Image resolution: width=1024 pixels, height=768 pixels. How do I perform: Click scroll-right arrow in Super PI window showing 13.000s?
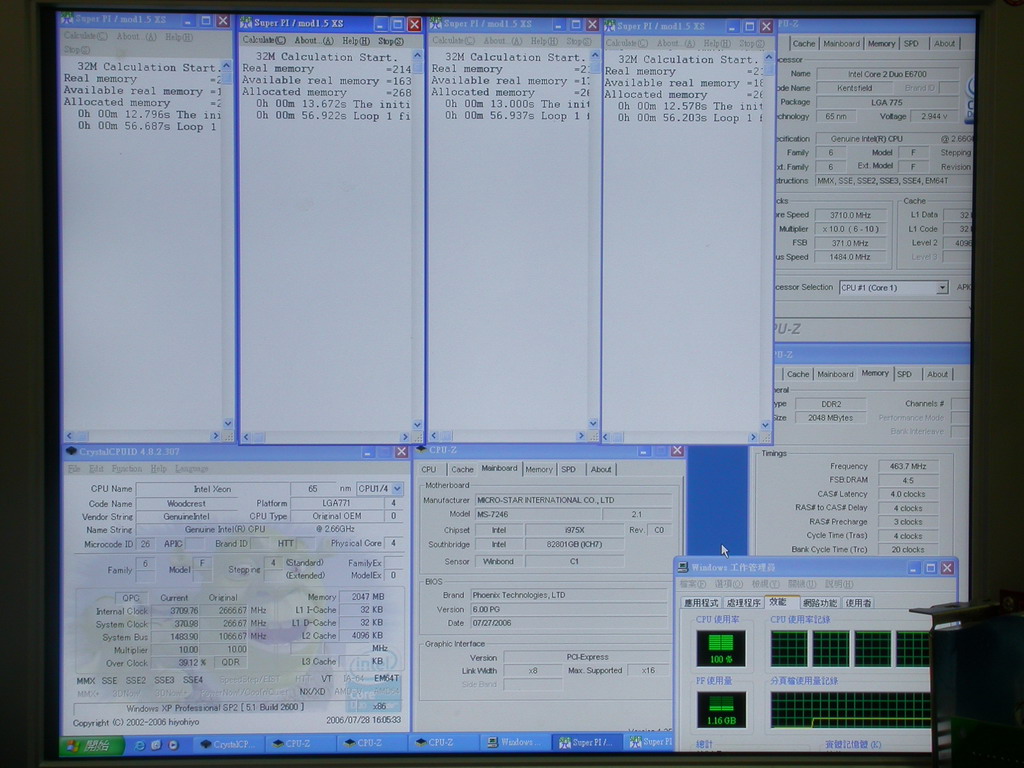[x=581, y=436]
